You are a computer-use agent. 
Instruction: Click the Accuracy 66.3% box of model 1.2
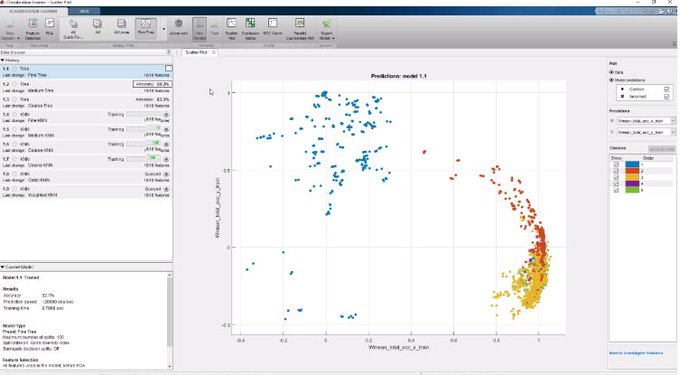[152, 84]
